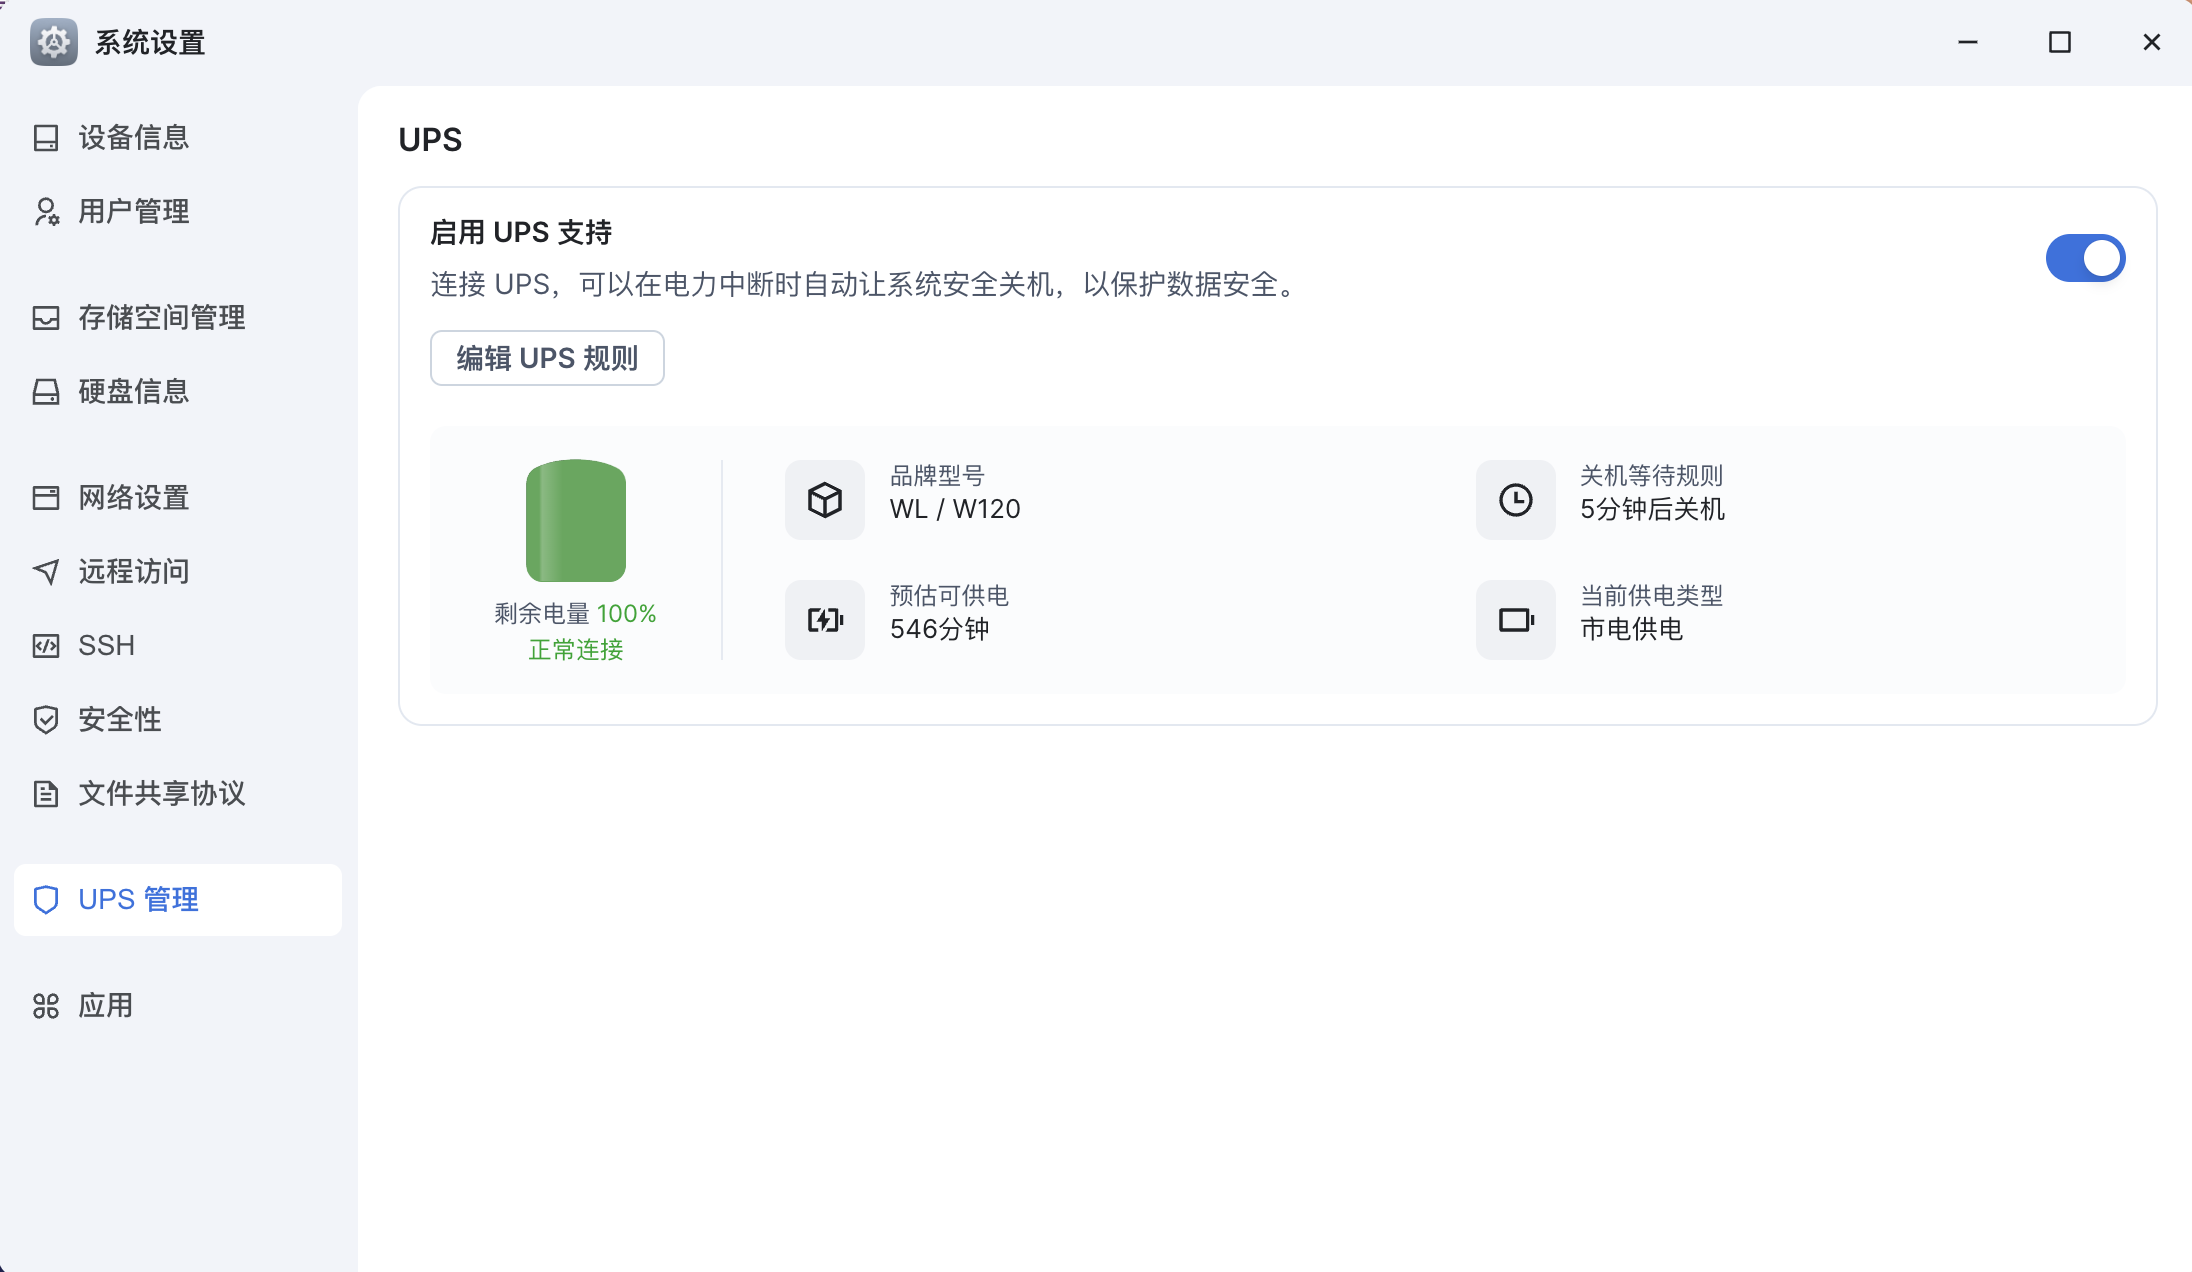
Task: Maximize the system settings window
Action: point(2060,42)
